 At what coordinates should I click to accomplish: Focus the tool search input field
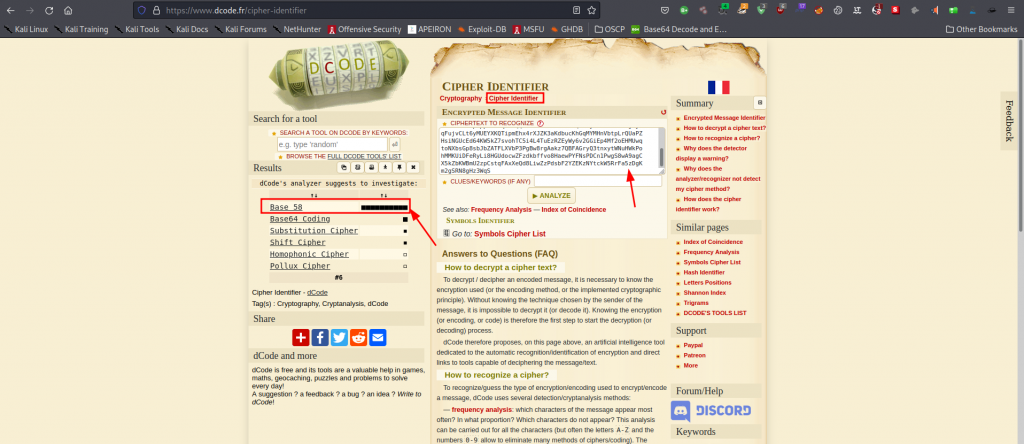coord(332,144)
